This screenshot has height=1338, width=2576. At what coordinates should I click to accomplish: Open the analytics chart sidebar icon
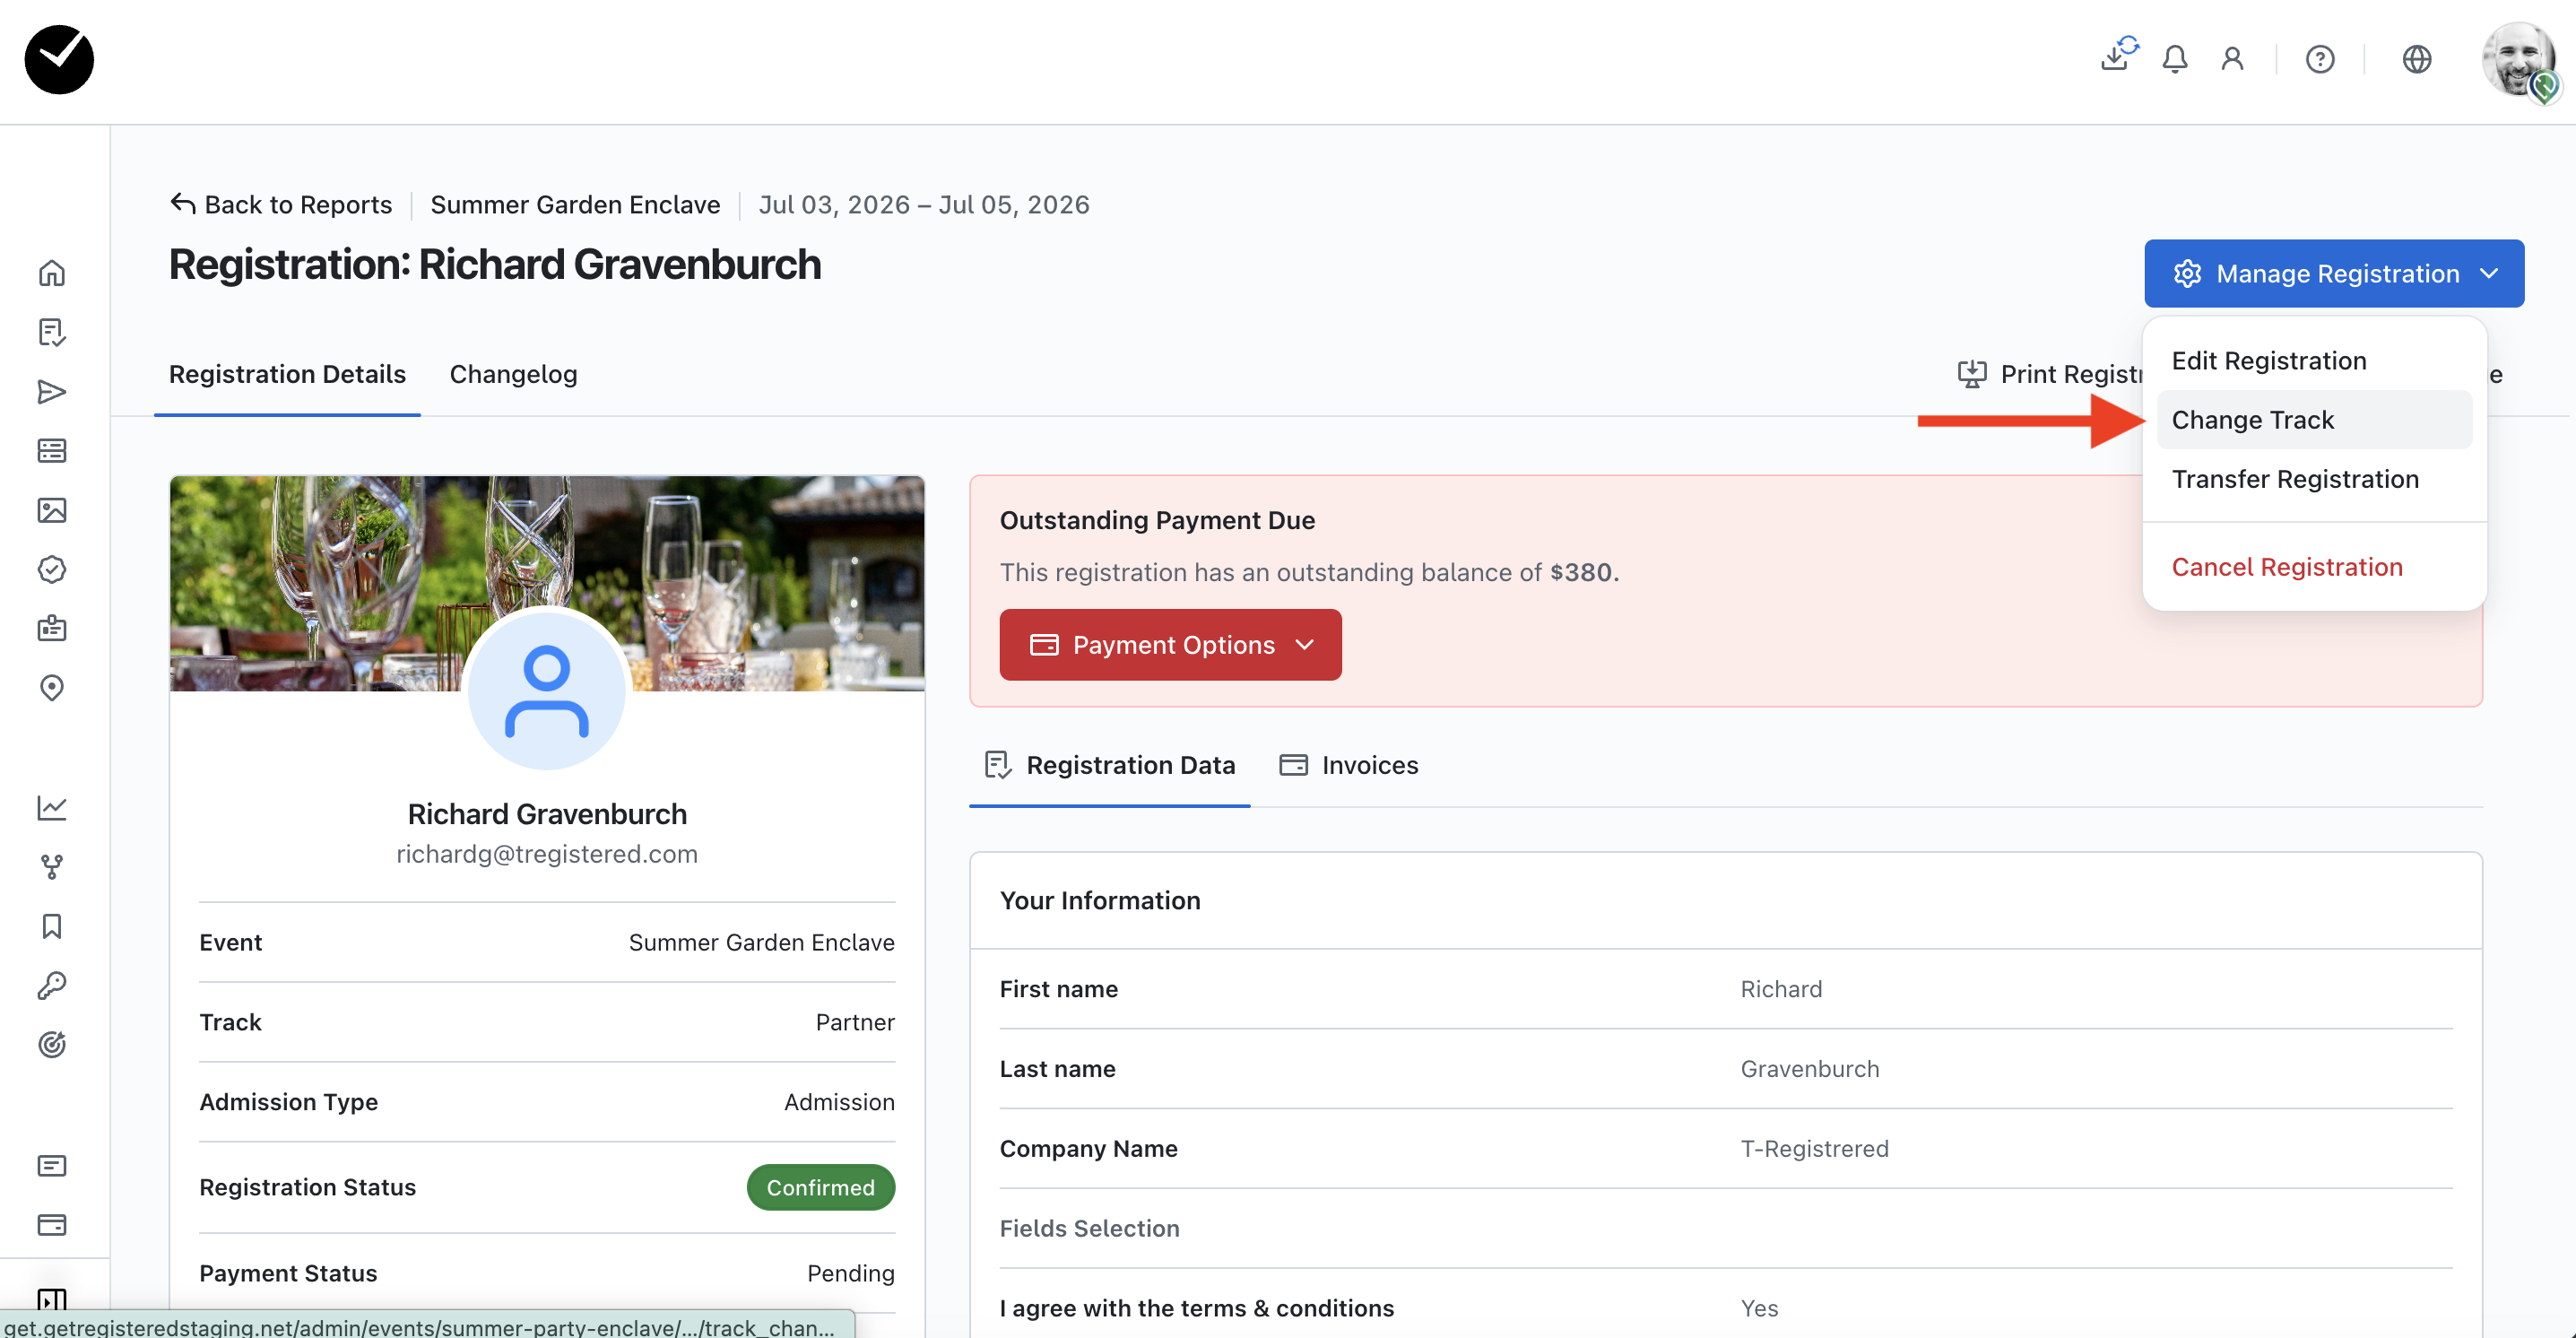[x=52, y=807]
